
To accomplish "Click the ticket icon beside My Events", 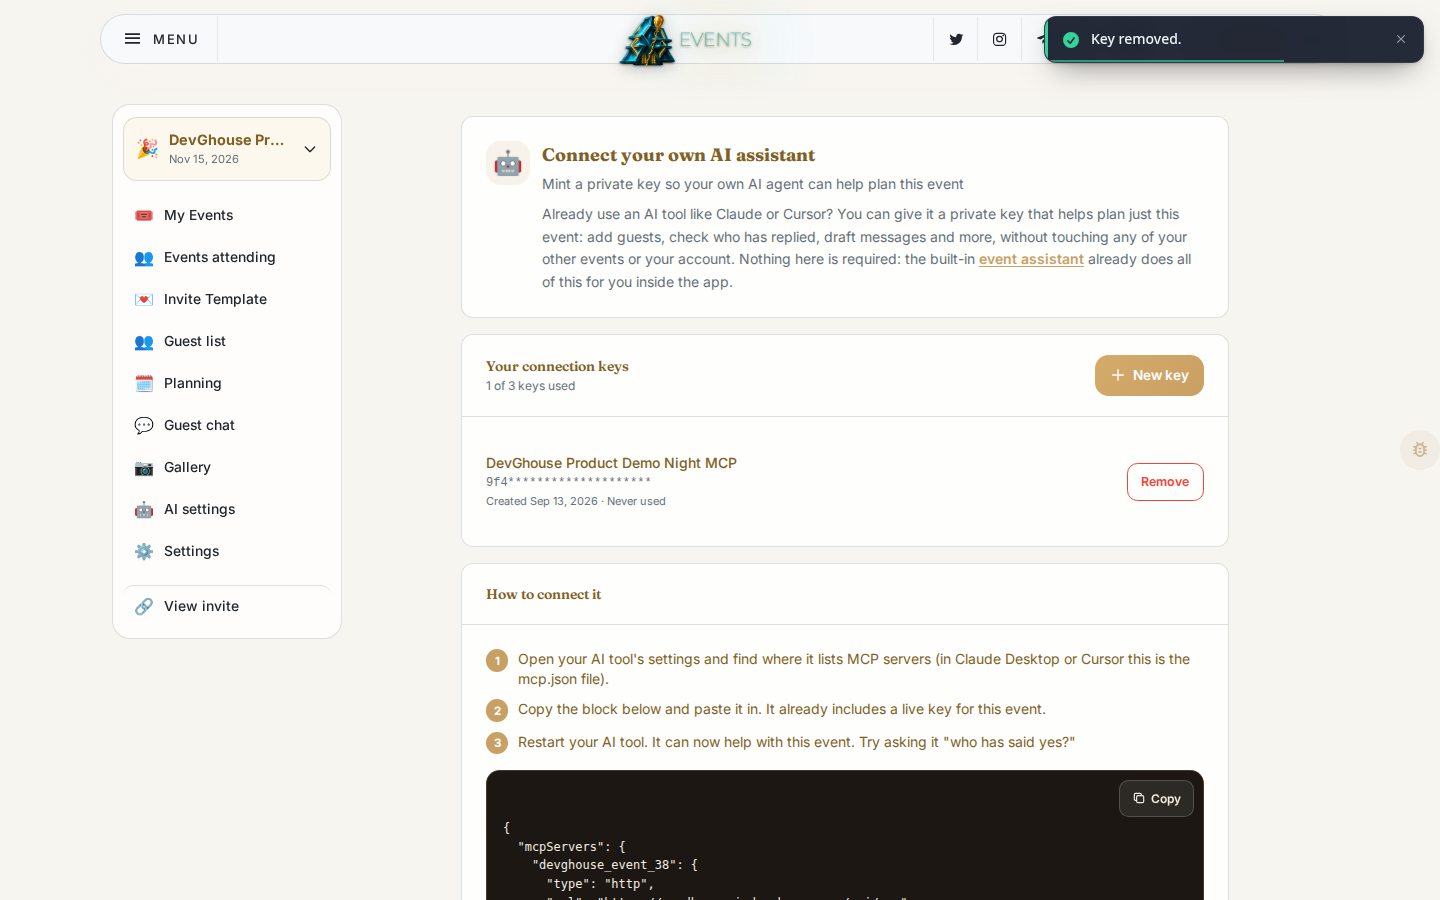I will [x=144, y=215].
